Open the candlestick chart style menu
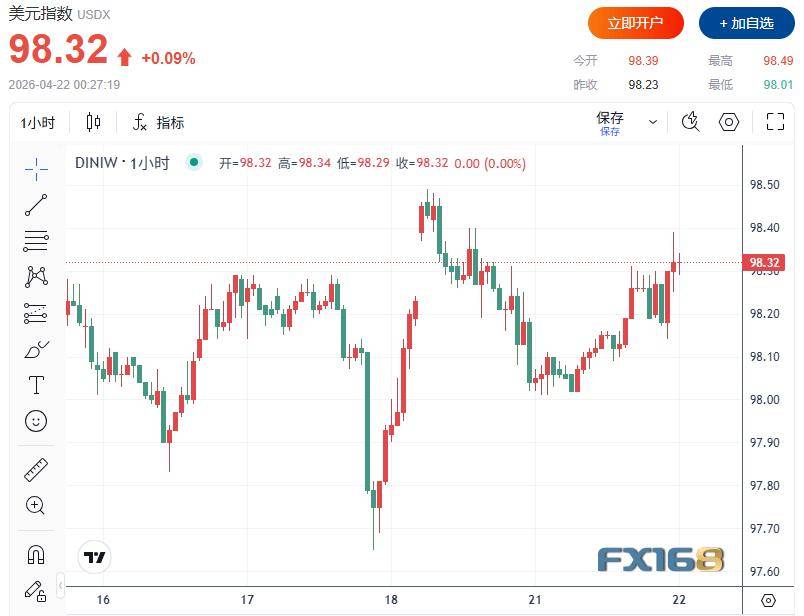The height and width of the screenshot is (616, 804). pos(94,122)
